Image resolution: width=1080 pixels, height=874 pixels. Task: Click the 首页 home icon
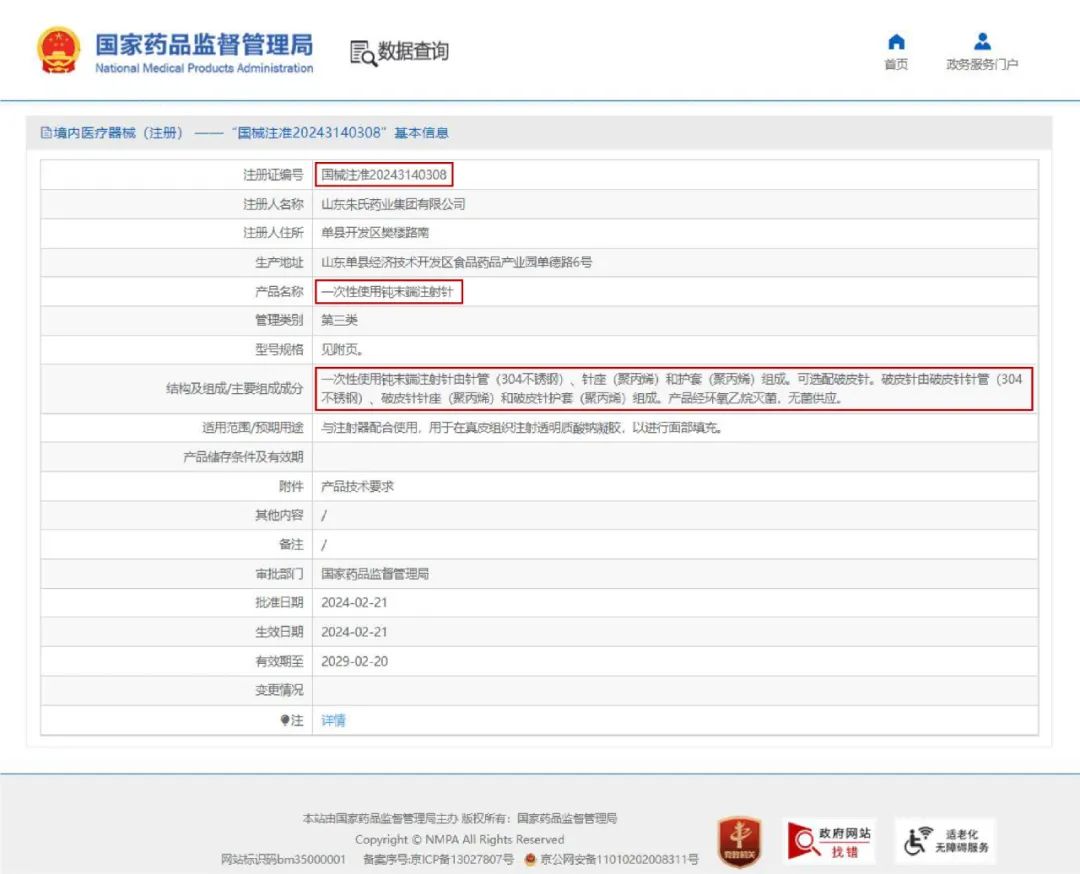896,42
